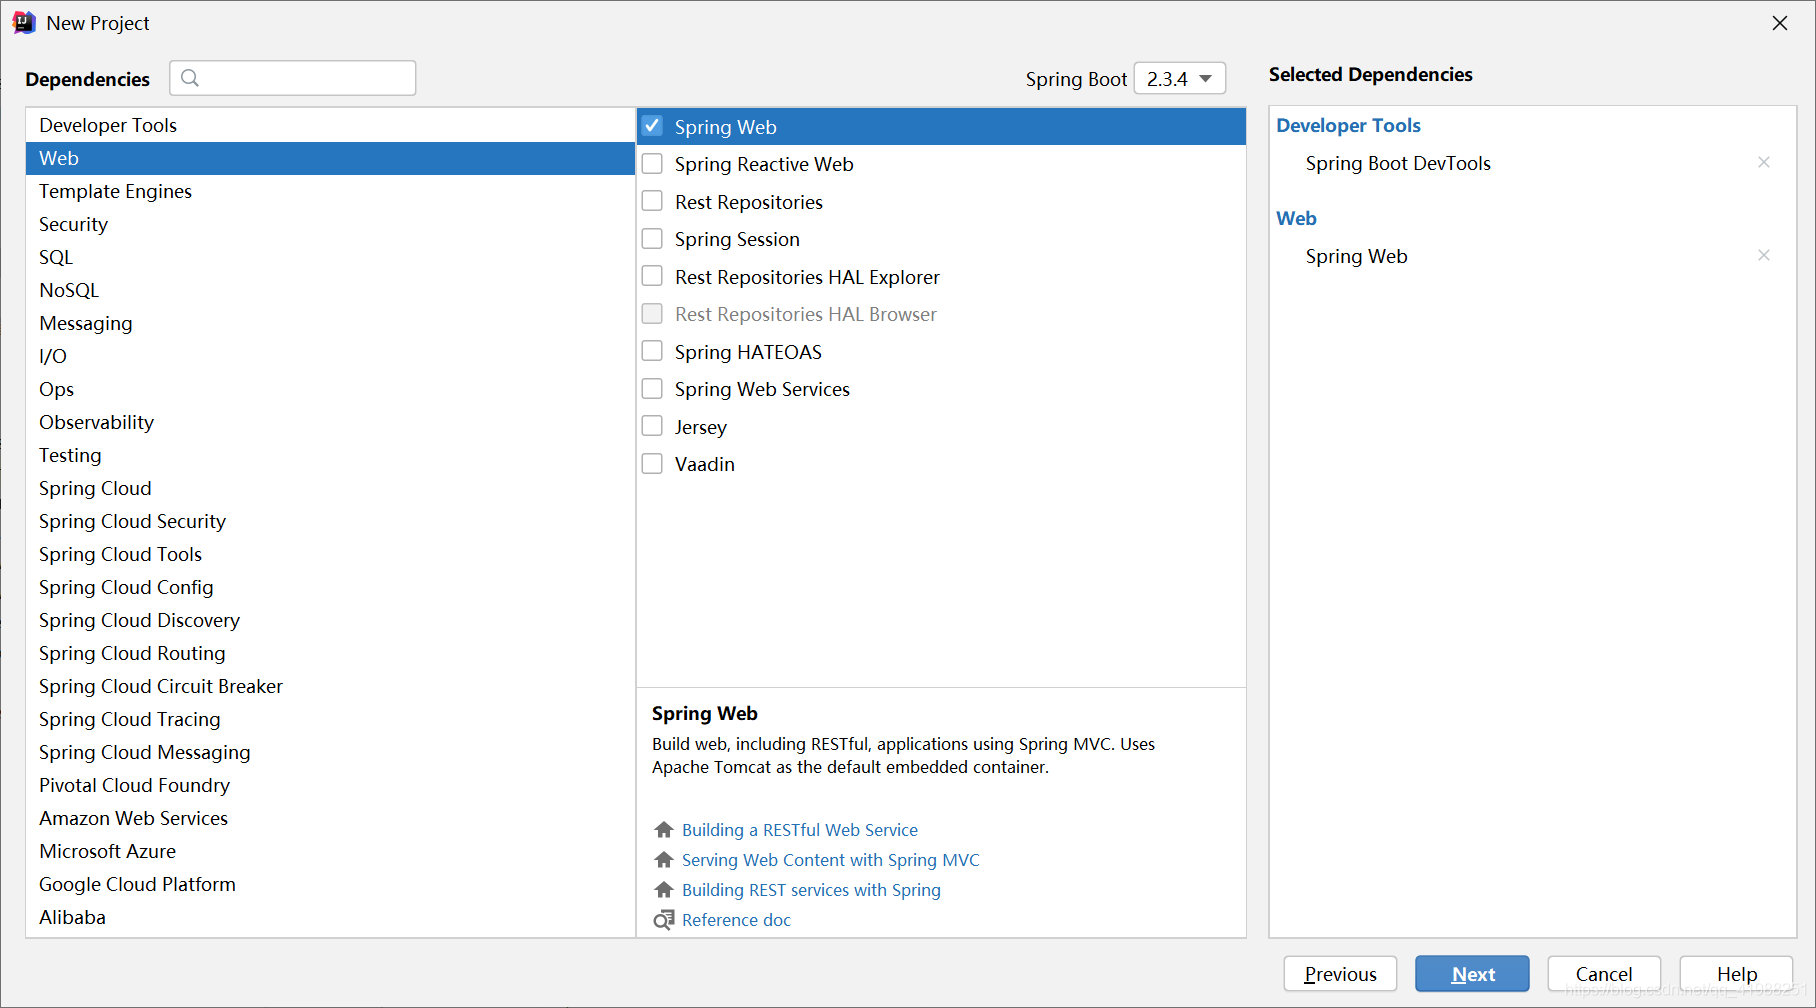Select the Template Engines category

pos(115,191)
